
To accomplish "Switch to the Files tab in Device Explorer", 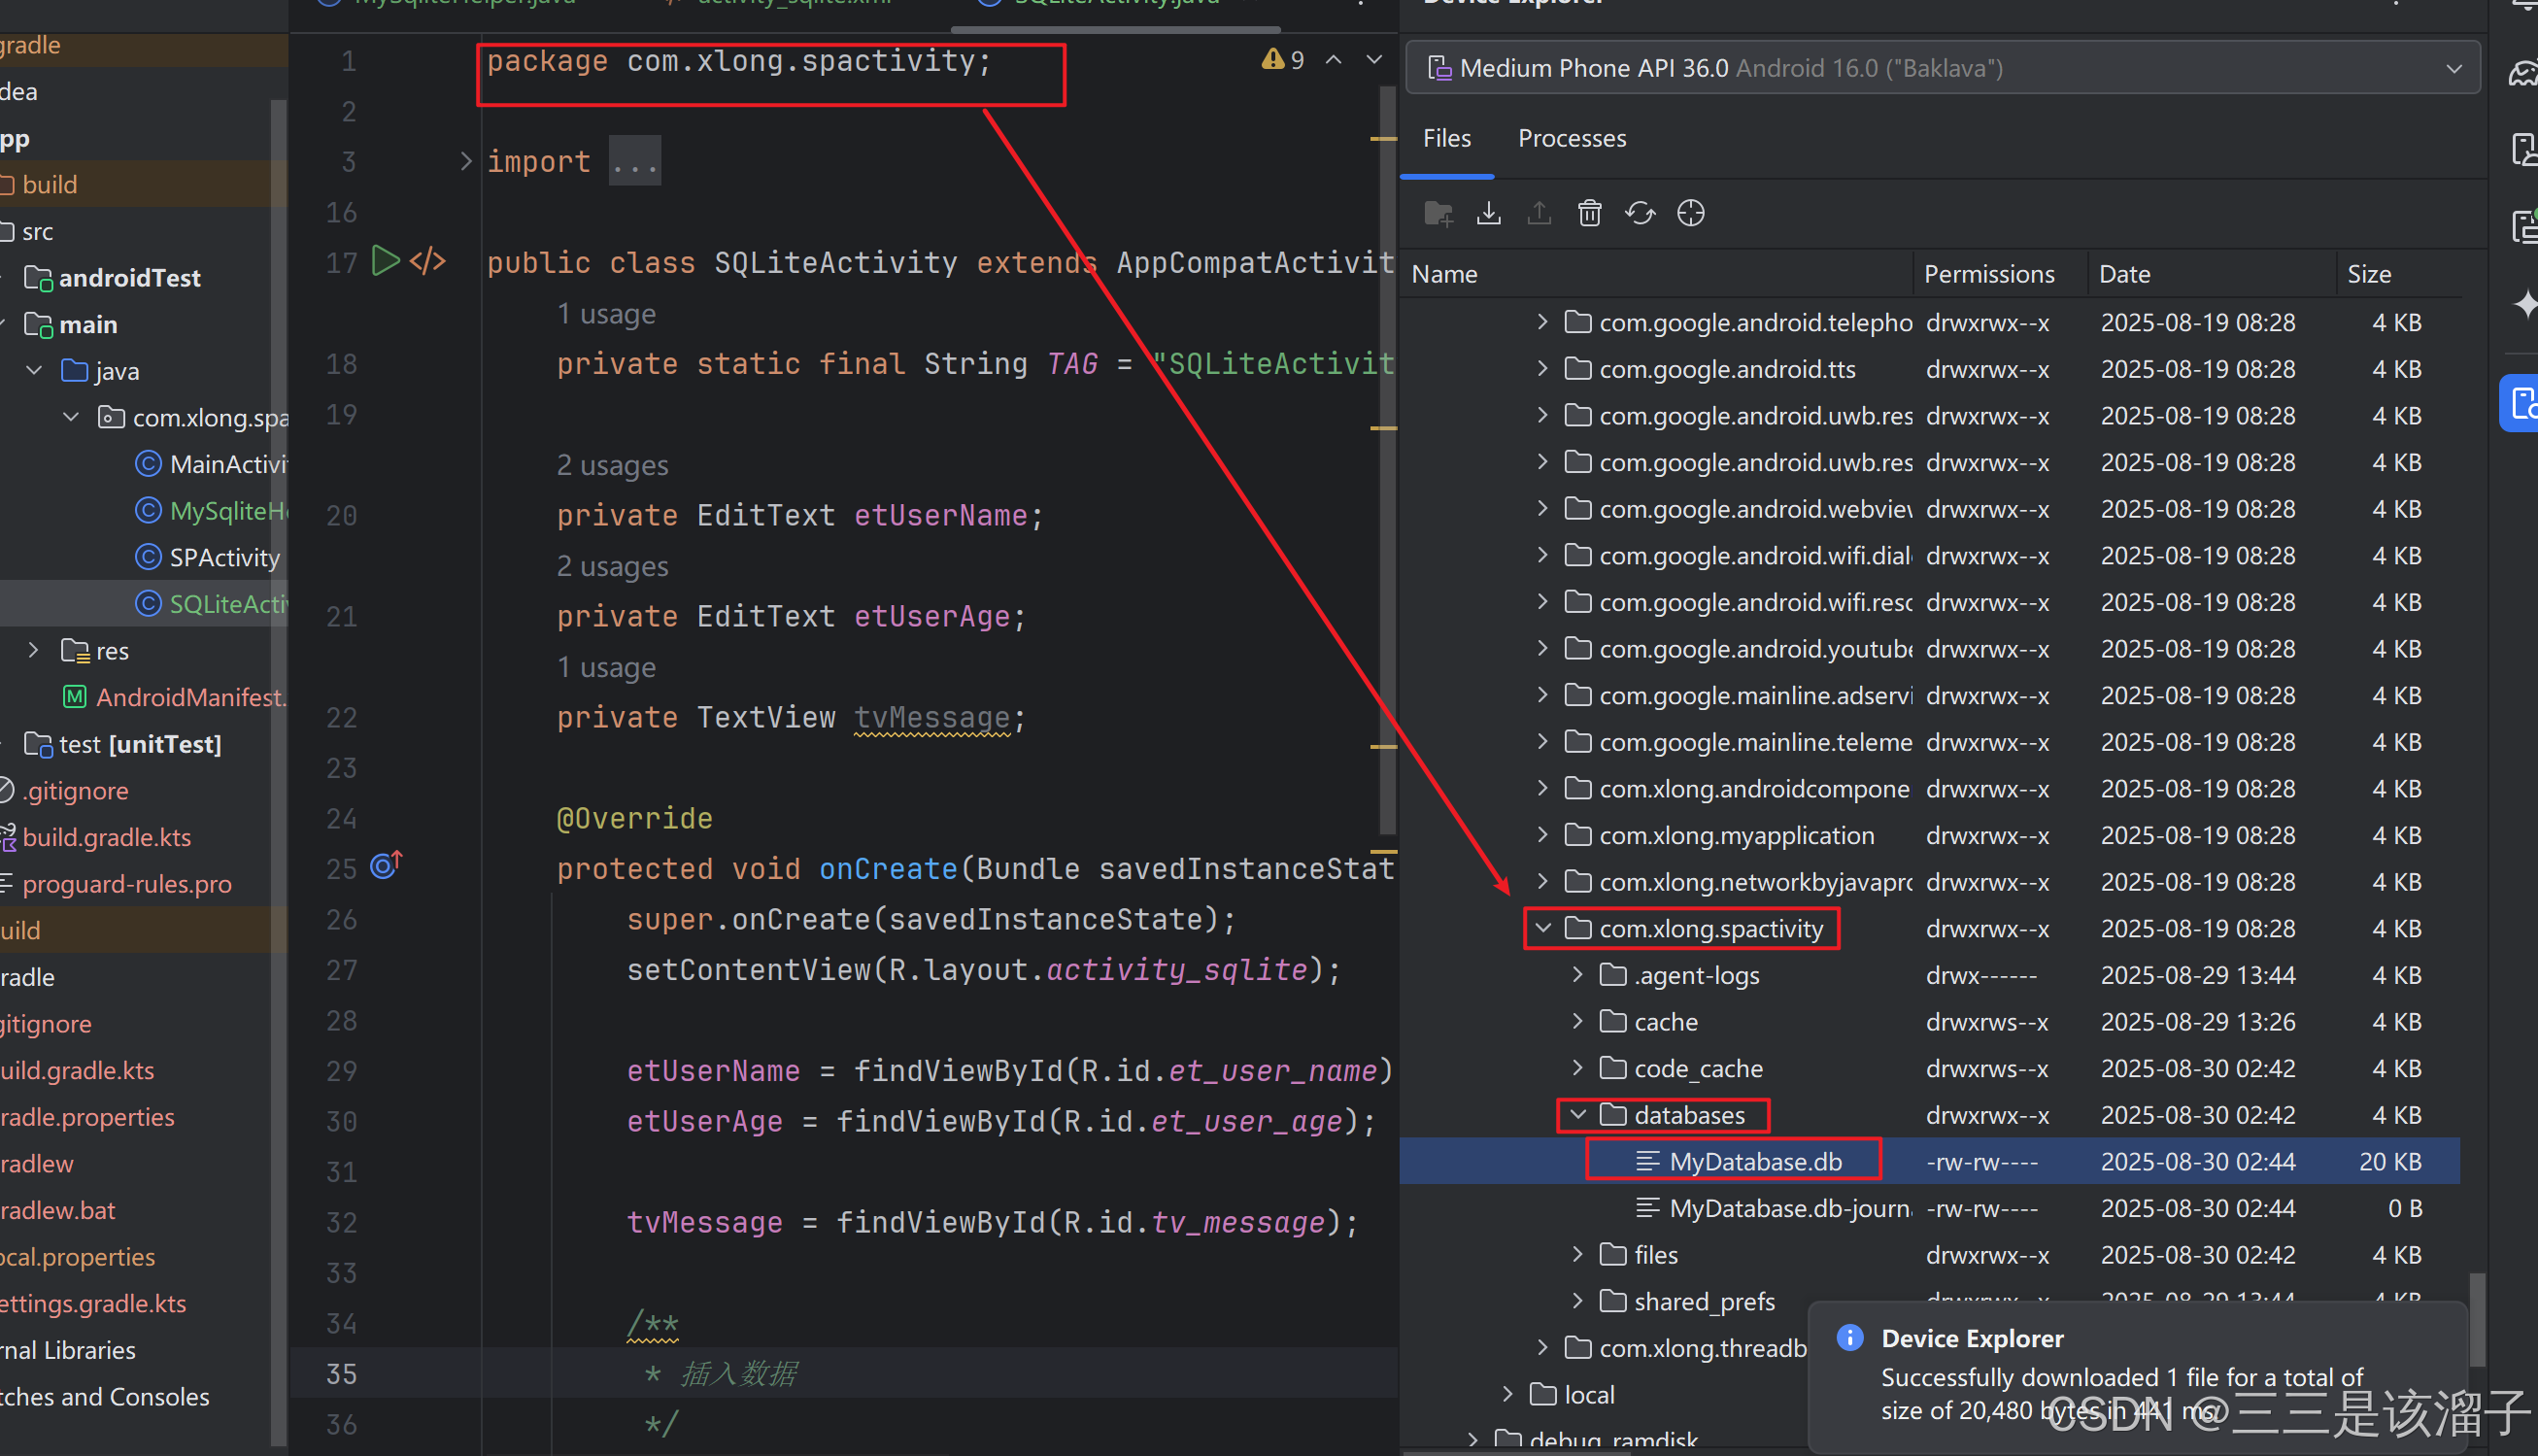I will [x=1446, y=138].
